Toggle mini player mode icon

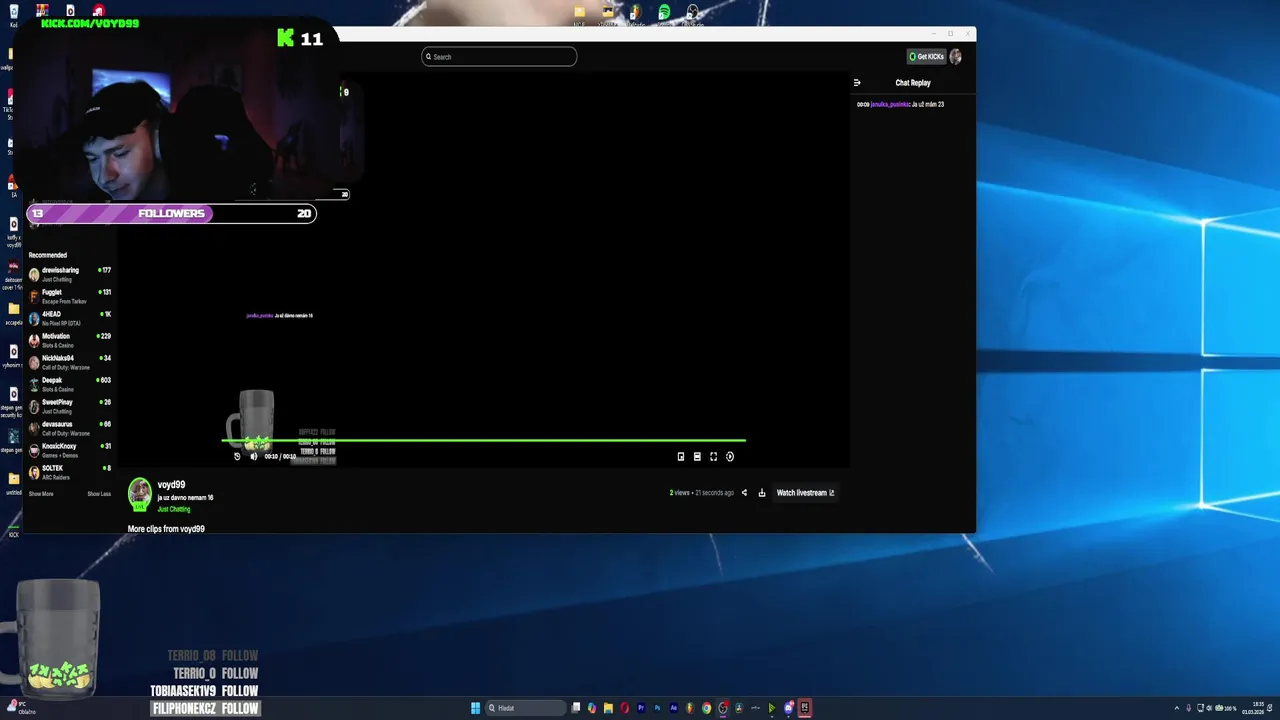tap(681, 456)
